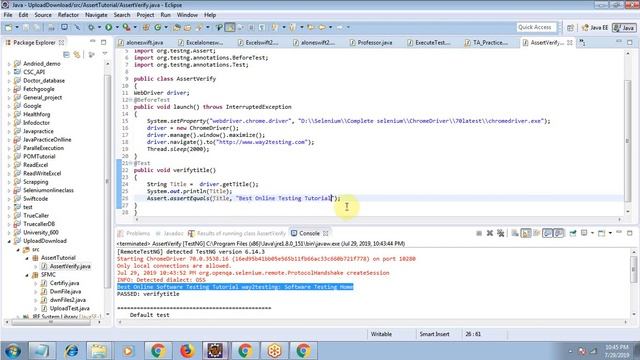This screenshot has width=640, height=360.
Task: Click the Run Last Tool external tools icon
Action: 127,27
